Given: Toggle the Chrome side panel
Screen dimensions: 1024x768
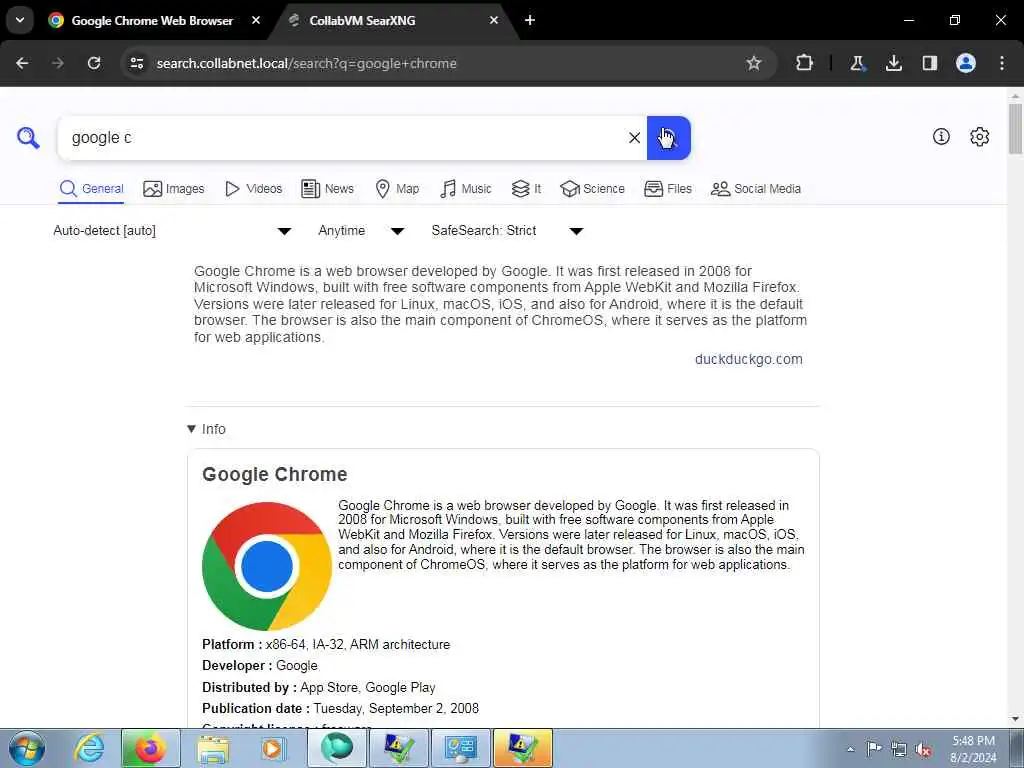Looking at the screenshot, I should (930, 63).
